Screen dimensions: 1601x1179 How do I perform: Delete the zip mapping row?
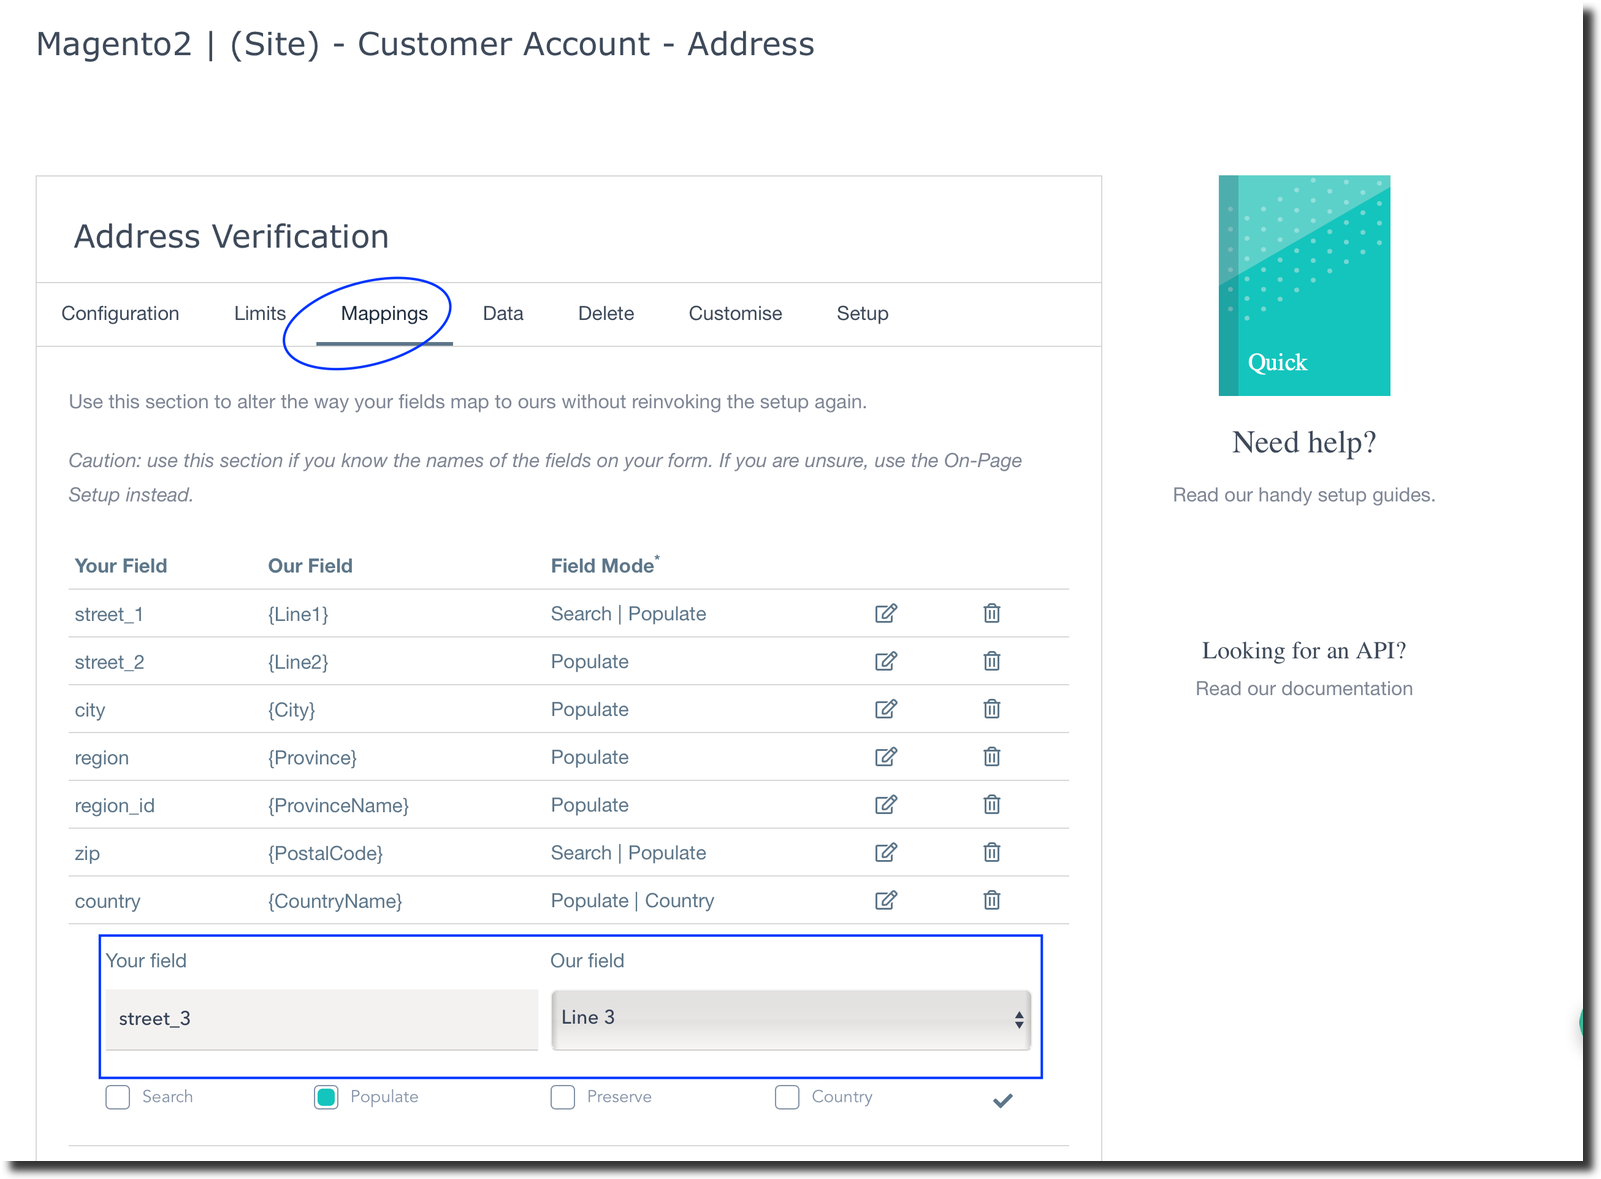pyautogui.click(x=991, y=852)
